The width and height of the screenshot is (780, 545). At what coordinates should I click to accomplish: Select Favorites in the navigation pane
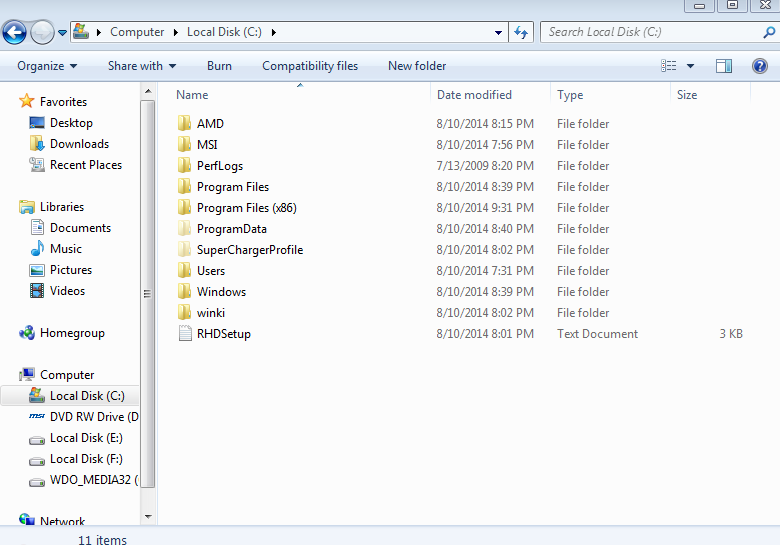click(x=63, y=101)
